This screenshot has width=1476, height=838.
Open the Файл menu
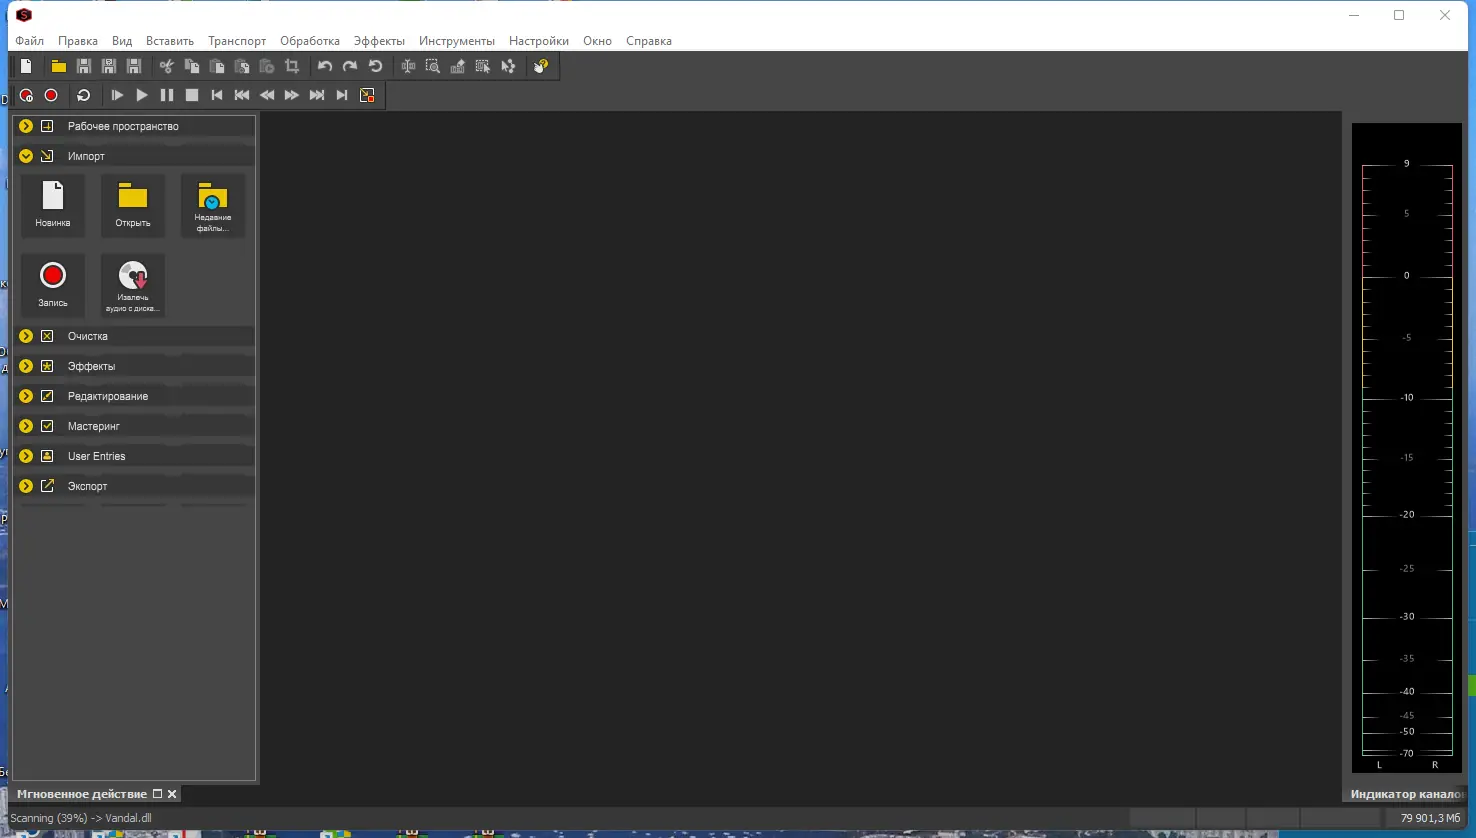30,41
